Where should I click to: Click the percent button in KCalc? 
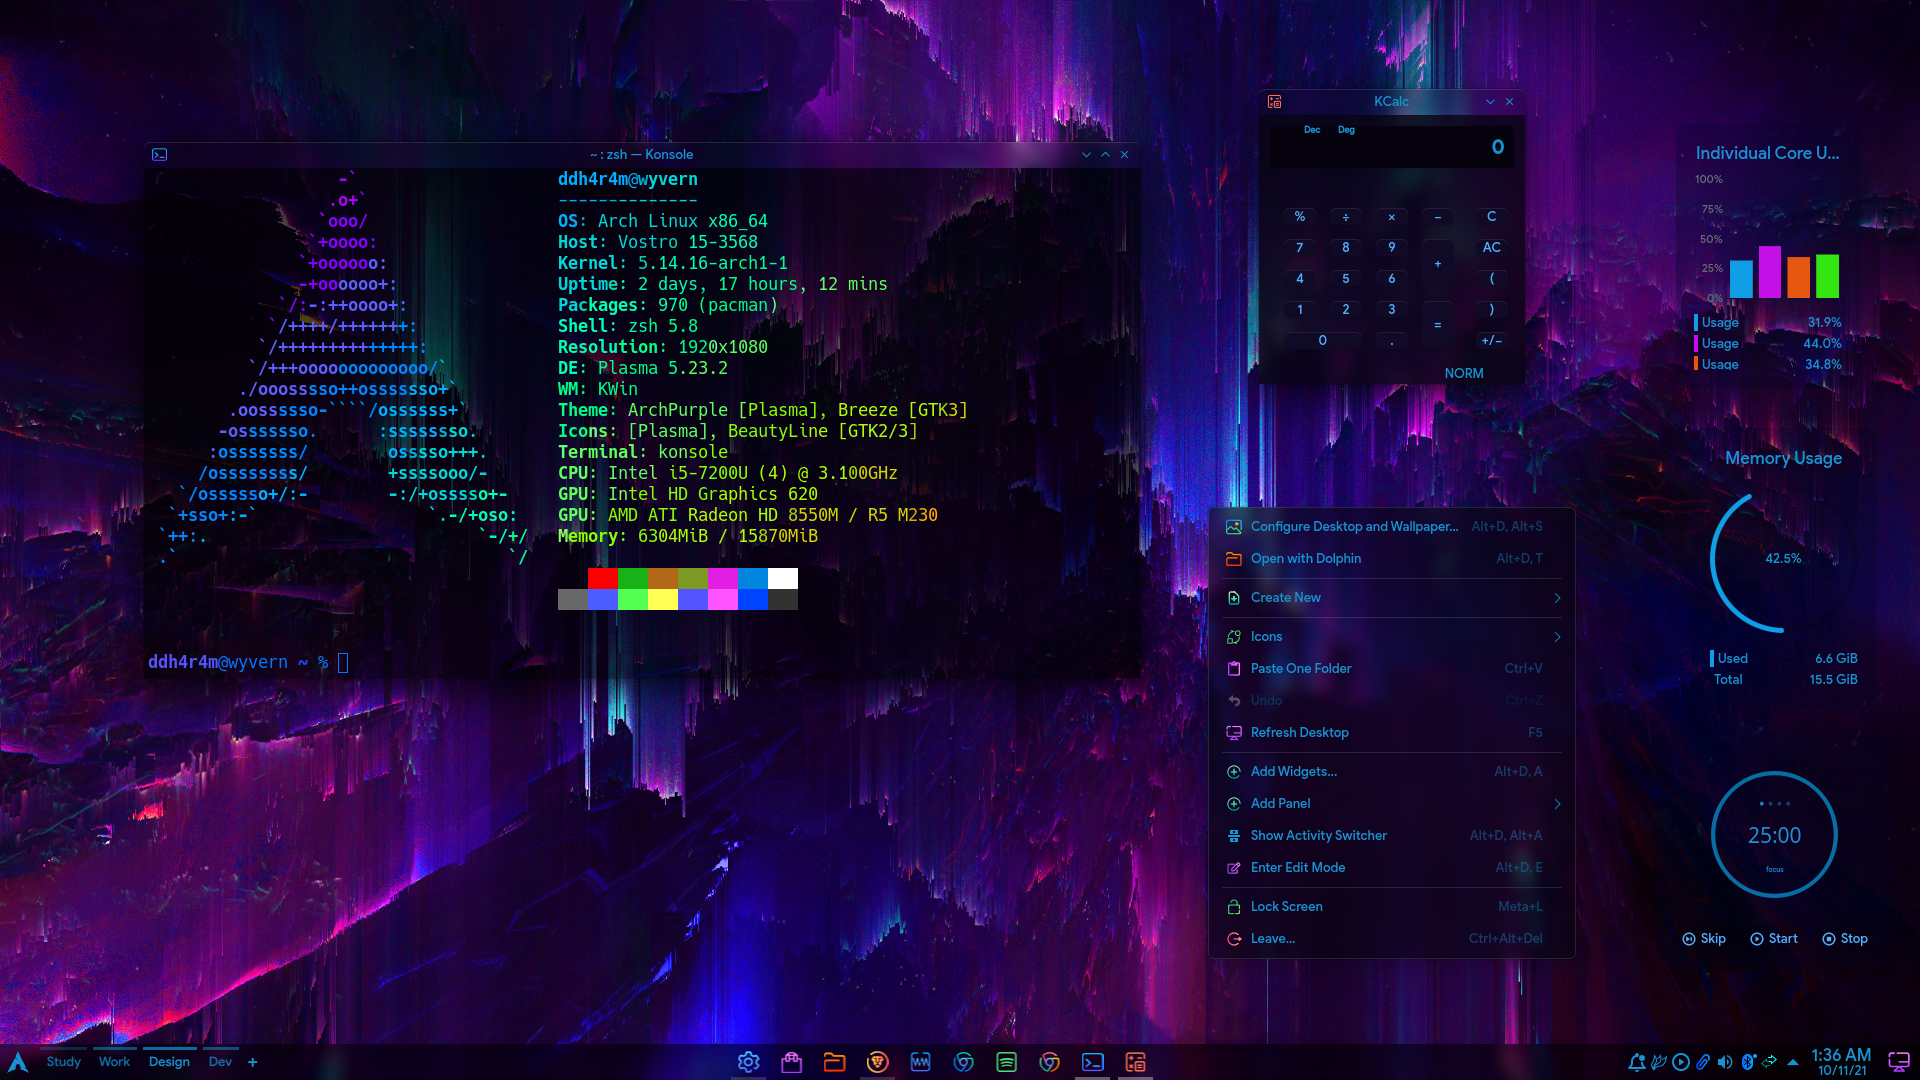tap(1299, 216)
